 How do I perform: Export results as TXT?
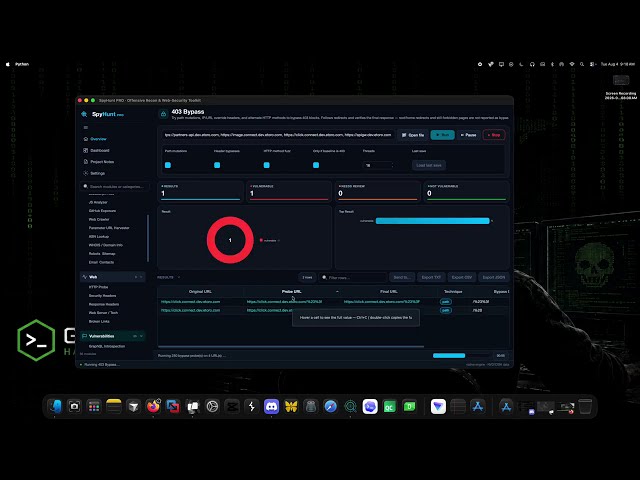tap(431, 278)
